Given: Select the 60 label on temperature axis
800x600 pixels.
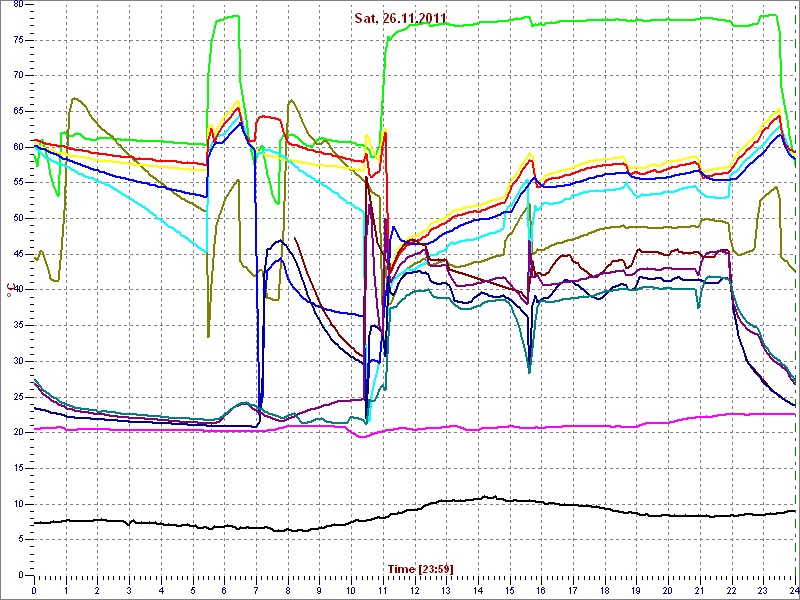Looking at the screenshot, I should 17,147.
